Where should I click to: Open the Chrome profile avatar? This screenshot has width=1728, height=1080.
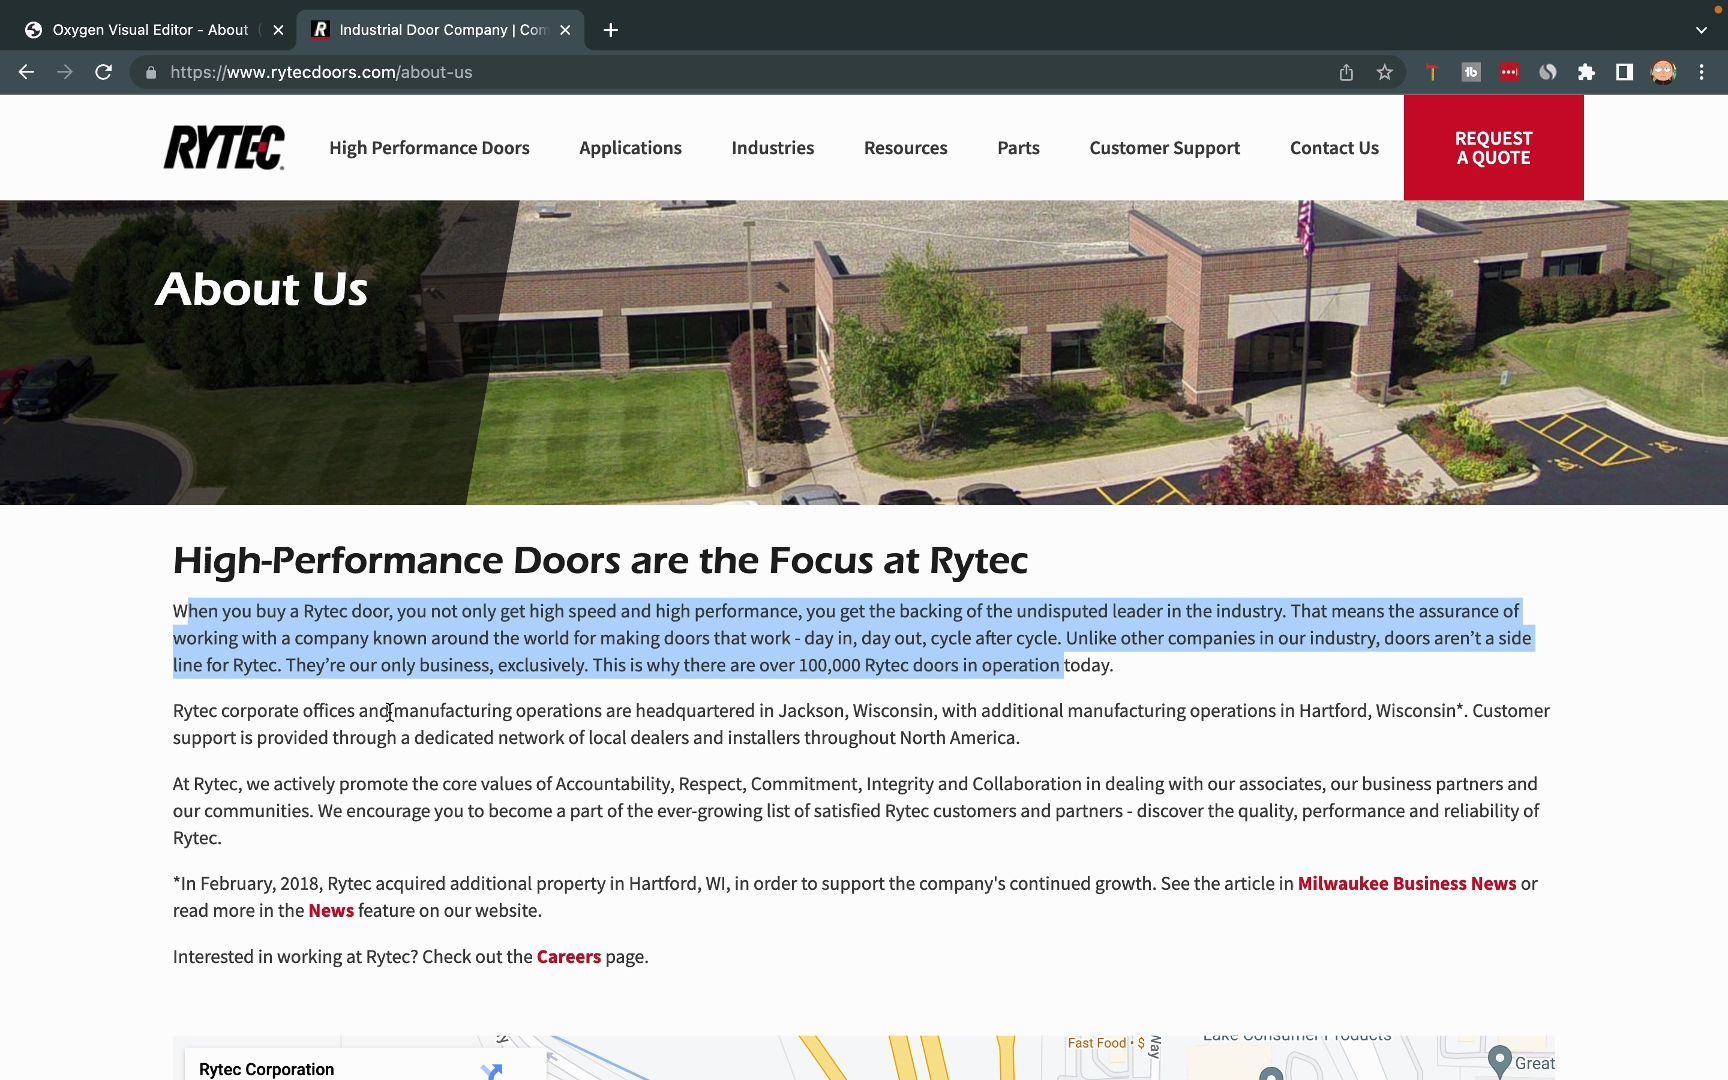tap(1663, 72)
